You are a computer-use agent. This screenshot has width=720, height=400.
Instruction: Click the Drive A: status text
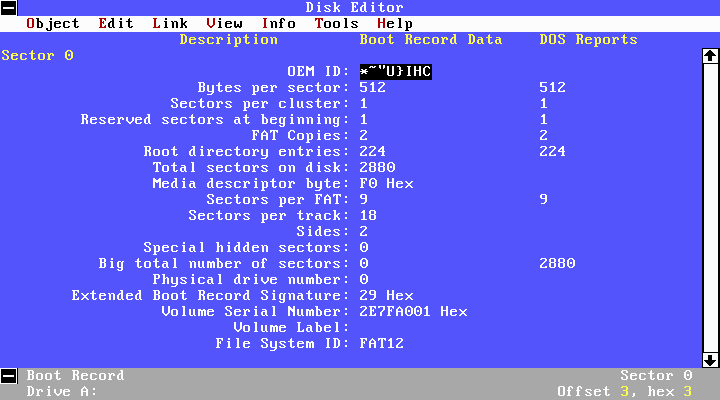tap(62, 392)
